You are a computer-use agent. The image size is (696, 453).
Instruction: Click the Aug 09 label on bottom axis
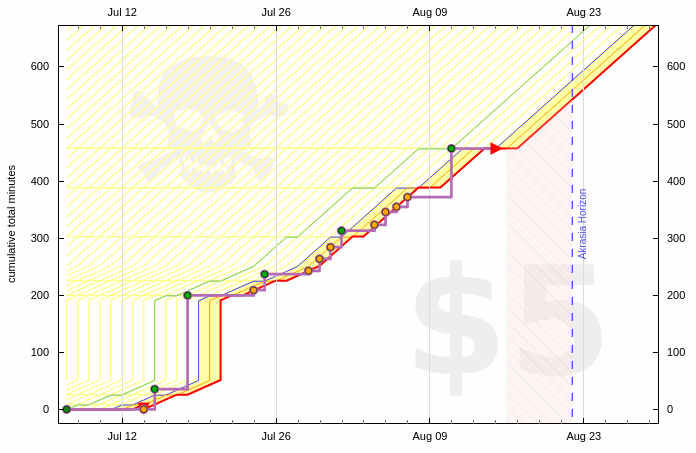[429, 436]
